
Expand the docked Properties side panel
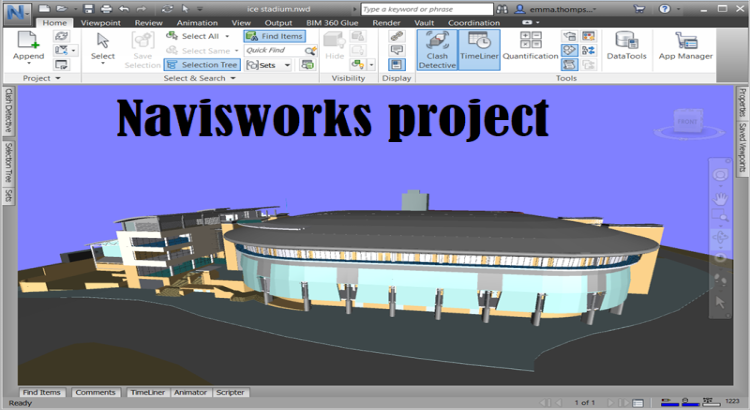click(742, 102)
